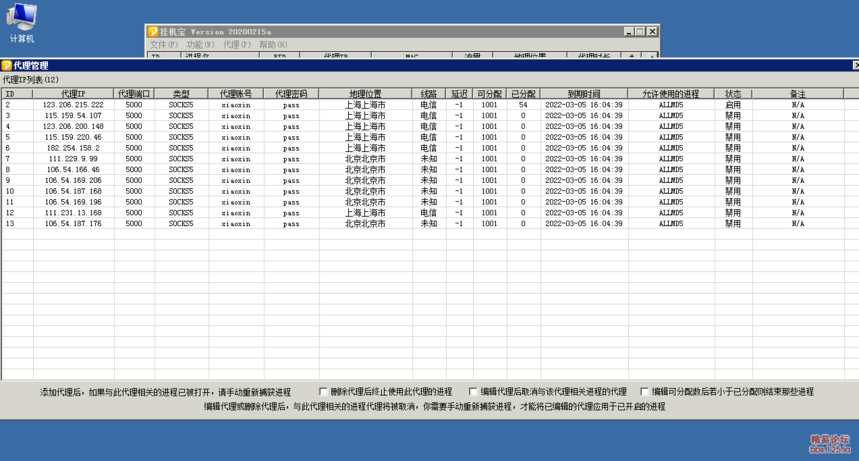The width and height of the screenshot is (859, 461).
Task: Sort by the 线路 column header
Action: 428,94
